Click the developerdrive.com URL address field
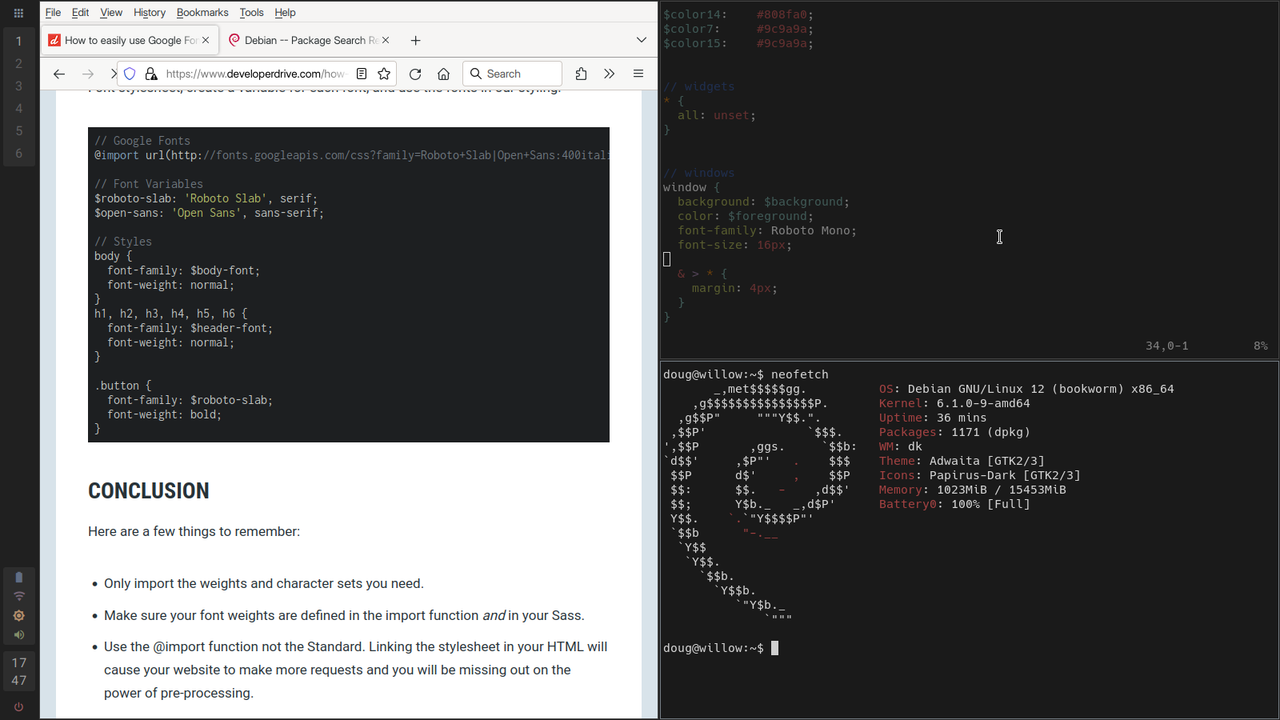The image size is (1280, 720). [256, 74]
